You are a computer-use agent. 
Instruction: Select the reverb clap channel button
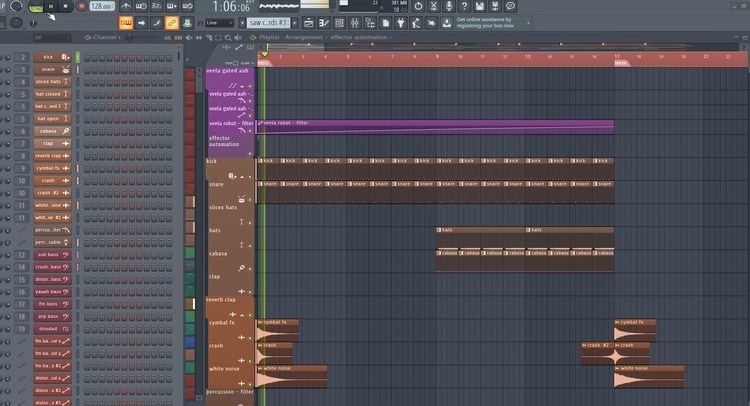(x=52, y=156)
